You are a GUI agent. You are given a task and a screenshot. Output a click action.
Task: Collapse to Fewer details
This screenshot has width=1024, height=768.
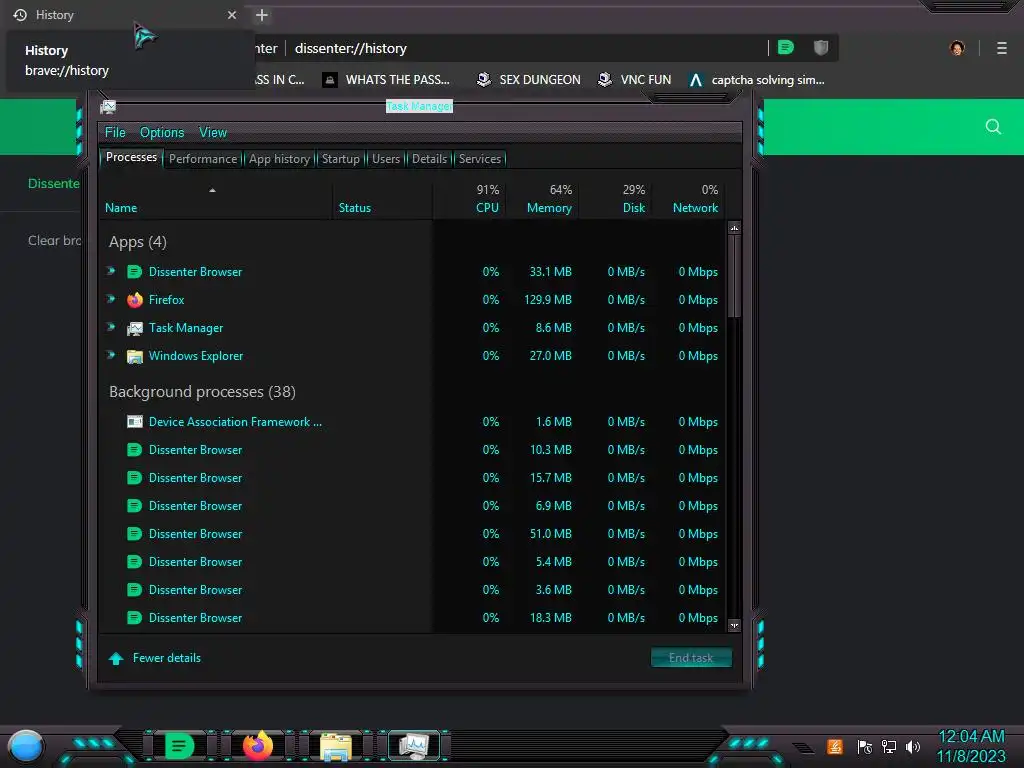click(x=155, y=658)
